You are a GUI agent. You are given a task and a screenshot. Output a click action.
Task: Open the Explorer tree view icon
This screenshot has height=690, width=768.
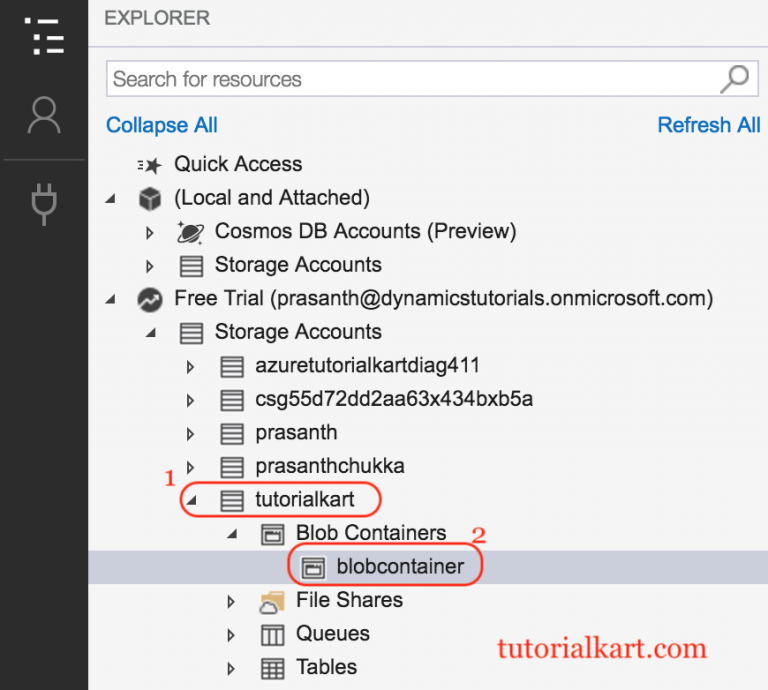[44, 36]
